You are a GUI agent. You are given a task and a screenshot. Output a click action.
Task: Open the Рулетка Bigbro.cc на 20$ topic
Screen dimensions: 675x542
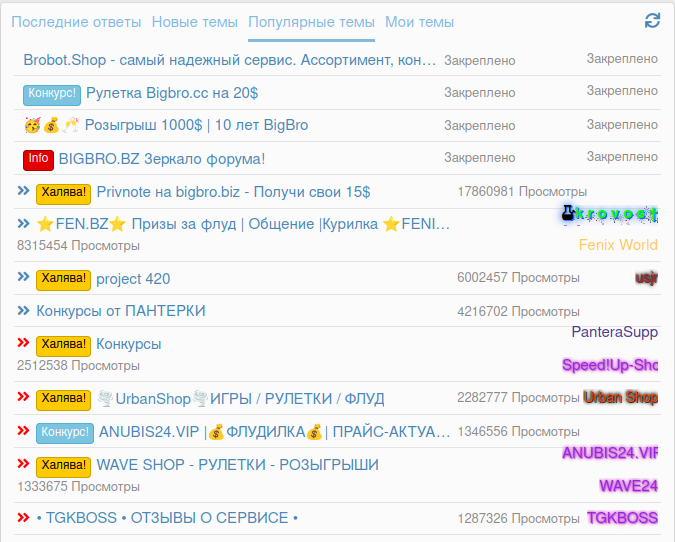tap(172, 93)
